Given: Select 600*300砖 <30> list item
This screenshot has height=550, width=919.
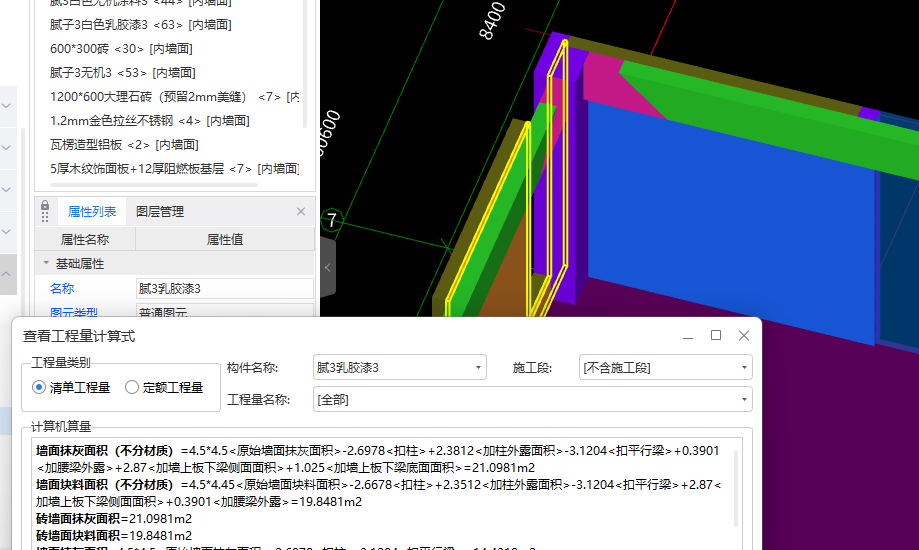Looking at the screenshot, I should (121, 49).
